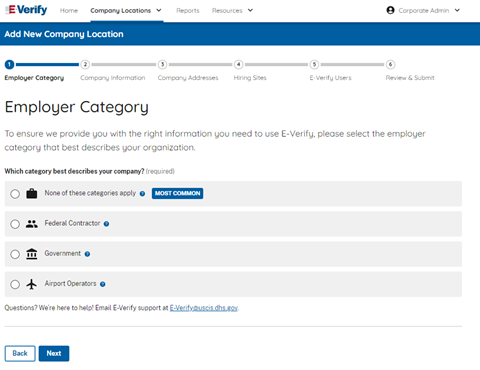Select the Government radio button
480x370 pixels.
[x=15, y=254]
